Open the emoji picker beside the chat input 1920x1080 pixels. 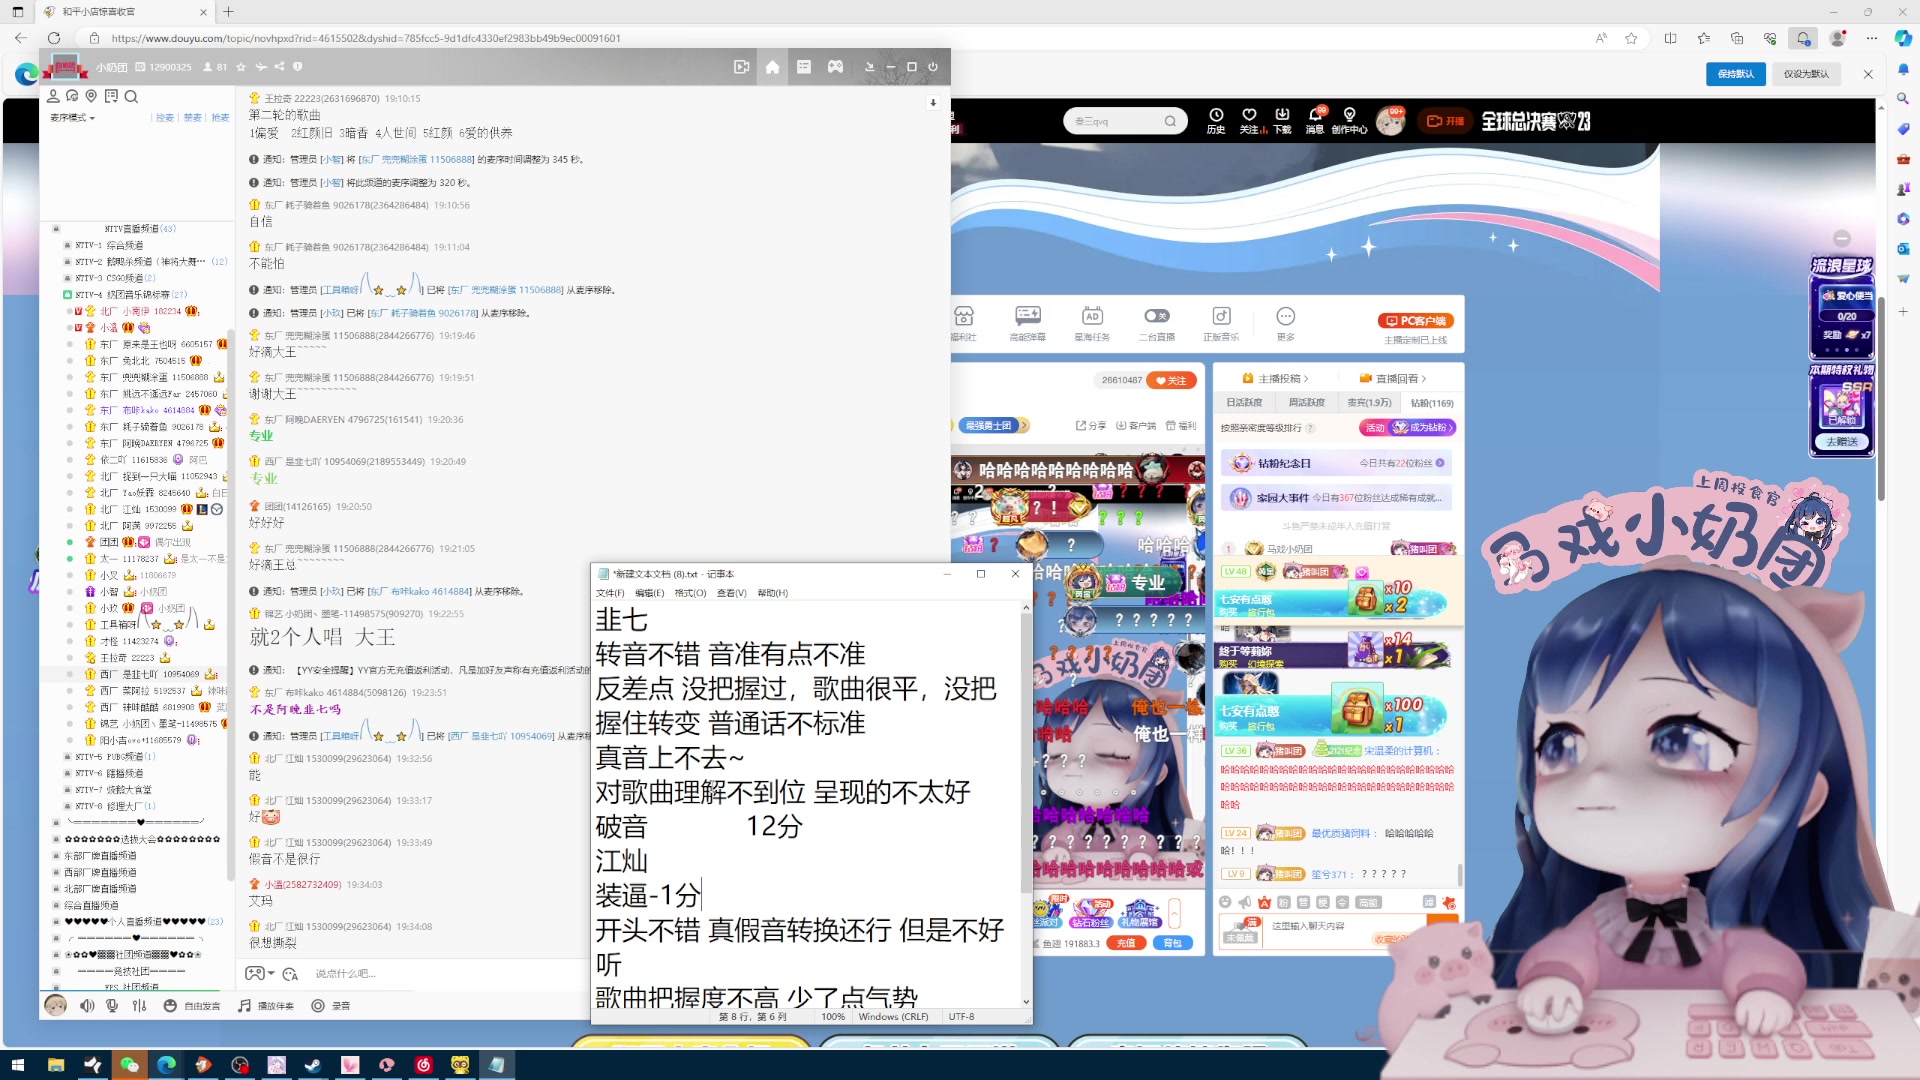tap(289, 973)
